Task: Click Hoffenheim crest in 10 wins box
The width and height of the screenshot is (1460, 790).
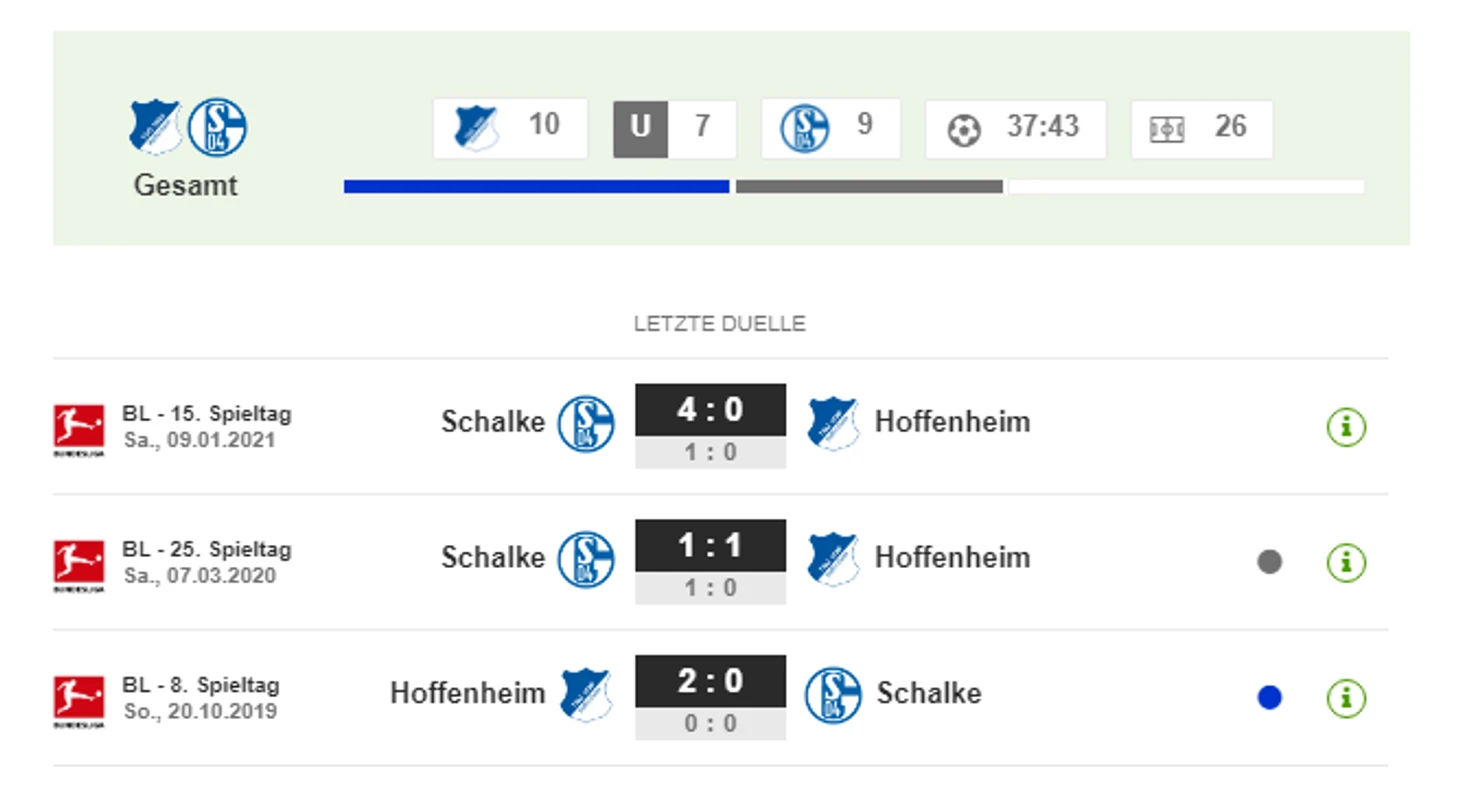Action: tap(476, 128)
